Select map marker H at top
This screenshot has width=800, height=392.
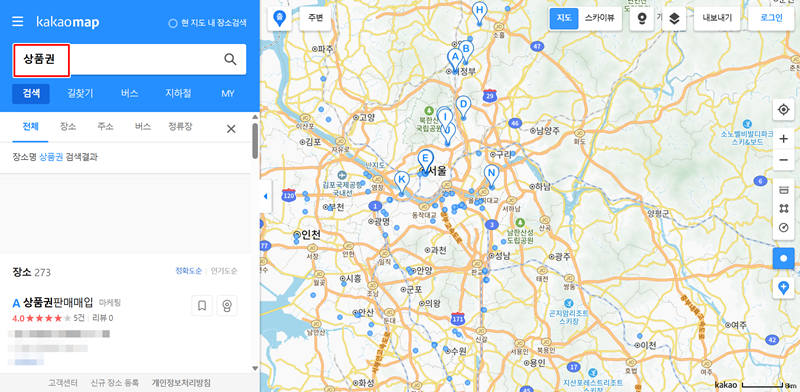[479, 13]
